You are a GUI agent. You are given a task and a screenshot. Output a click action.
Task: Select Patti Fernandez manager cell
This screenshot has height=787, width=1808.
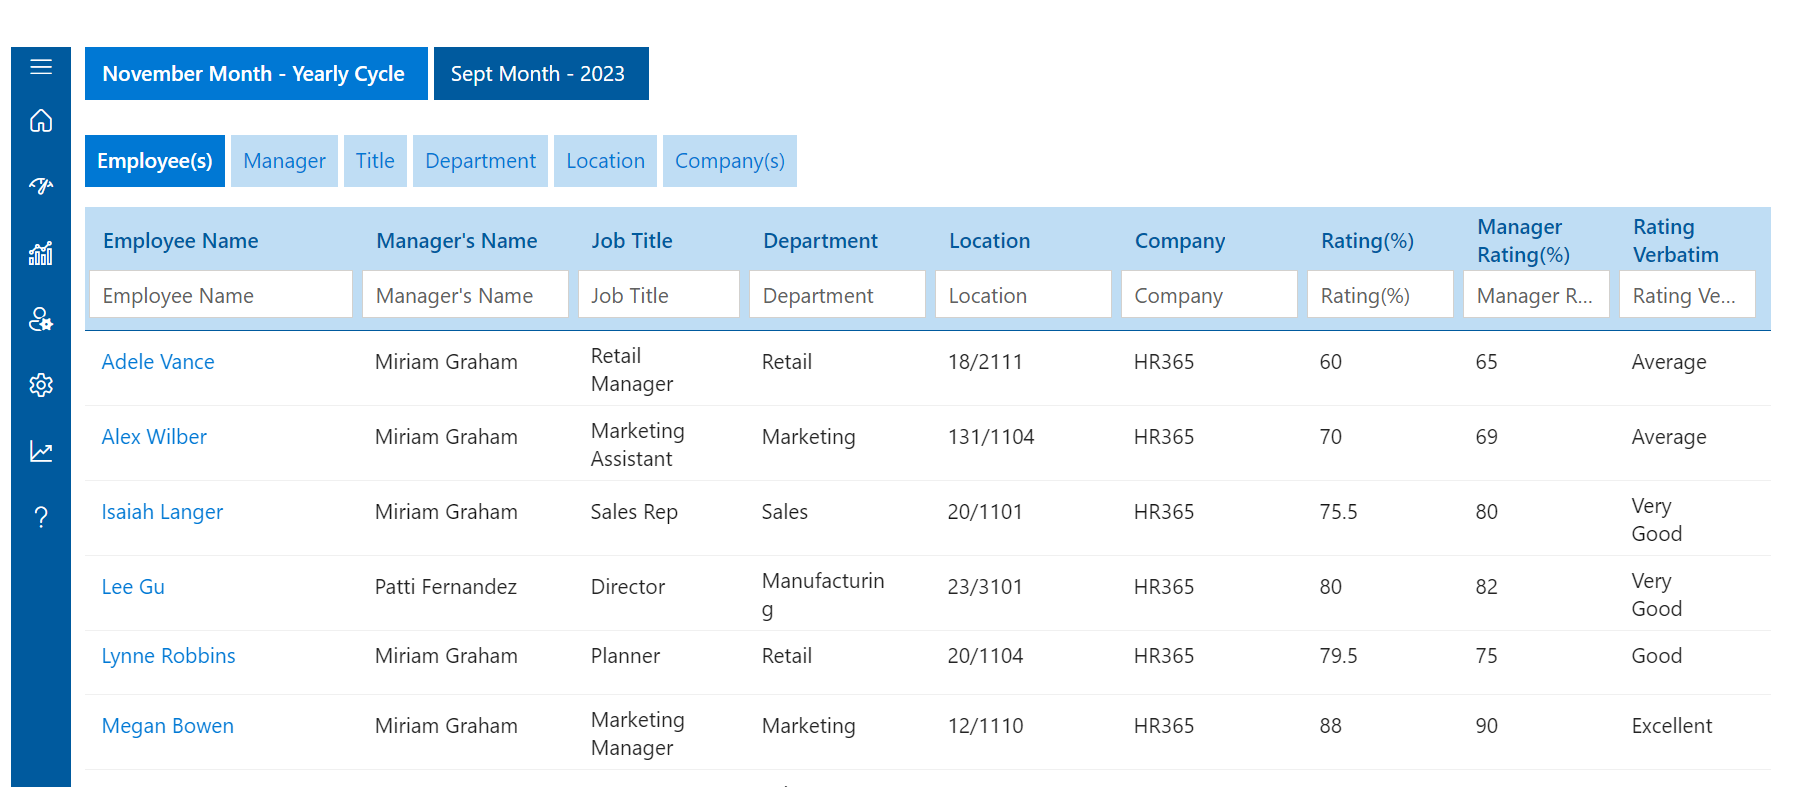[x=445, y=587]
